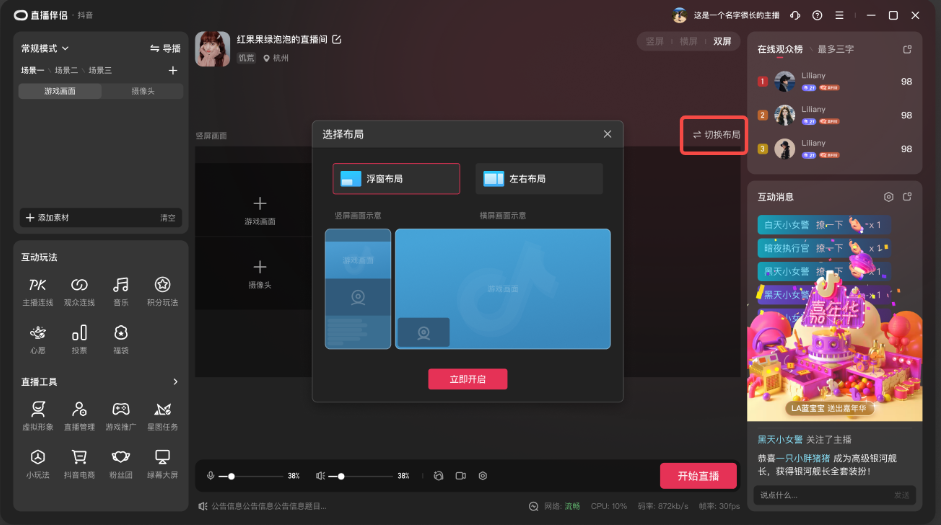Click the speaker volume slider handle
The height and width of the screenshot is (525, 941).
342,476
